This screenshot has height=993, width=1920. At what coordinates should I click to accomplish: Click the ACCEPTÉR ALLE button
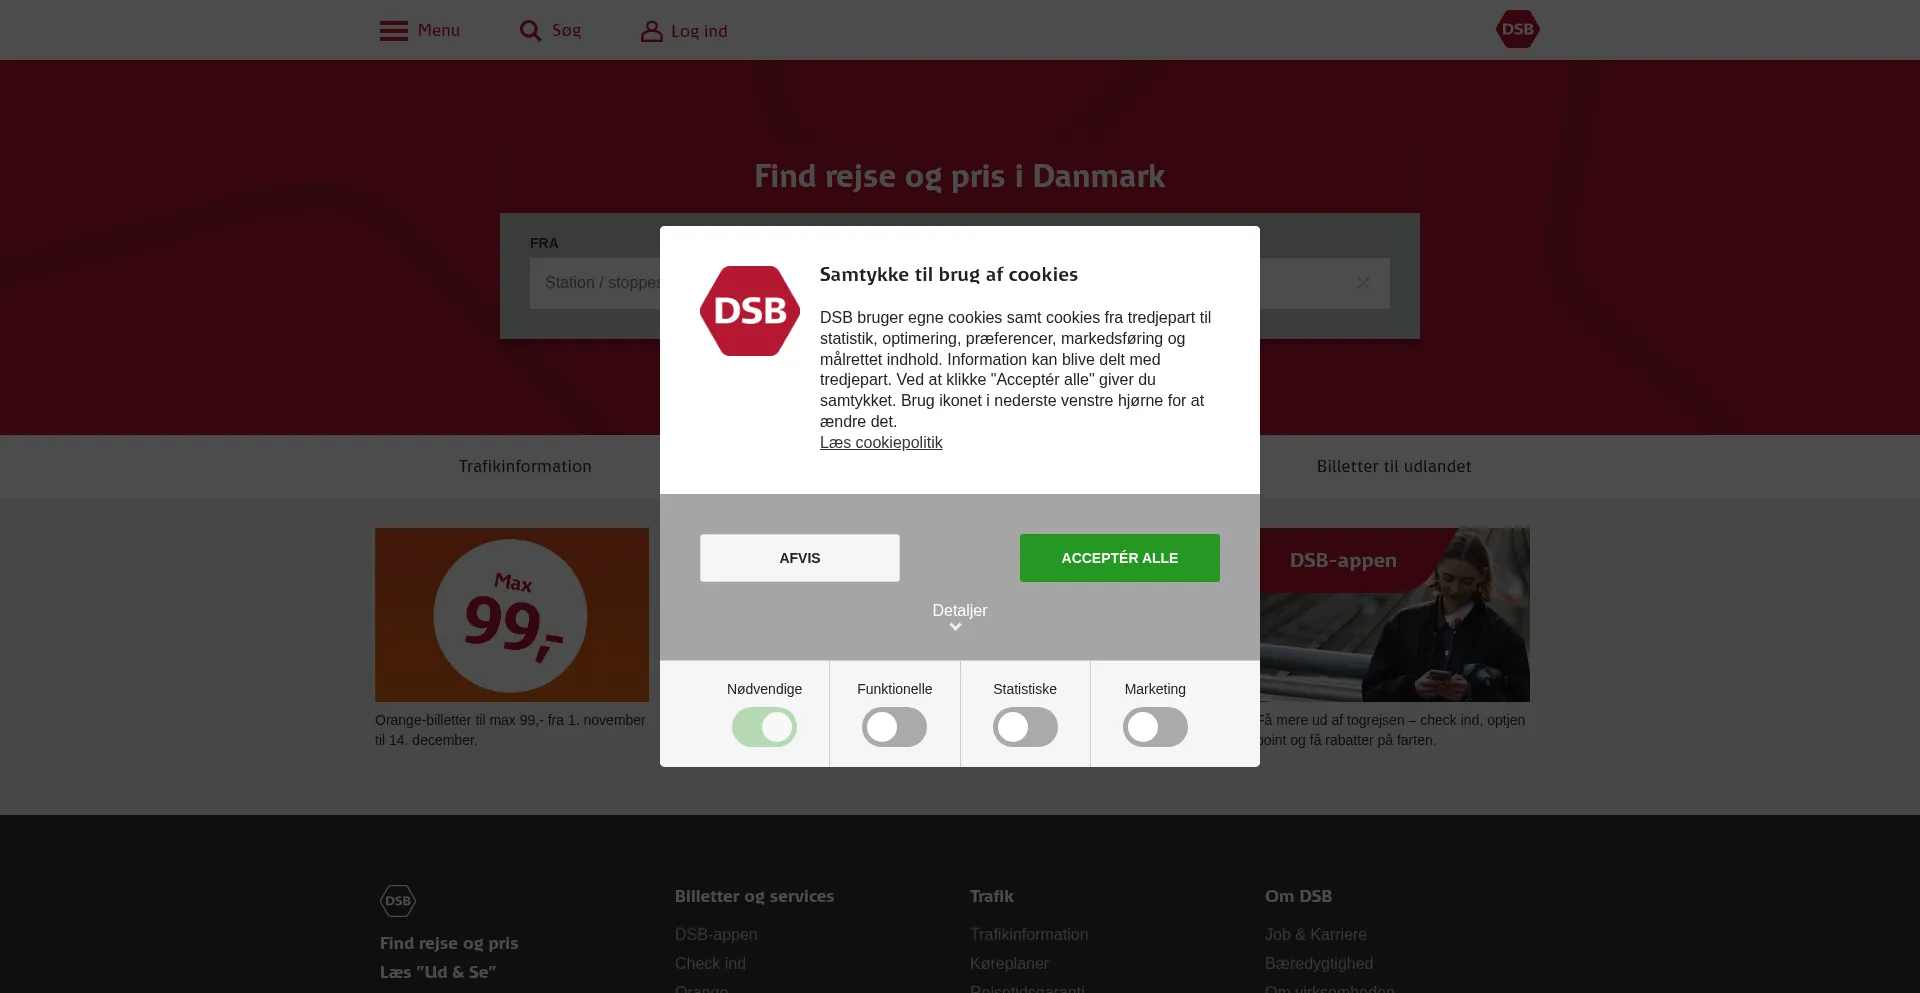(1120, 558)
